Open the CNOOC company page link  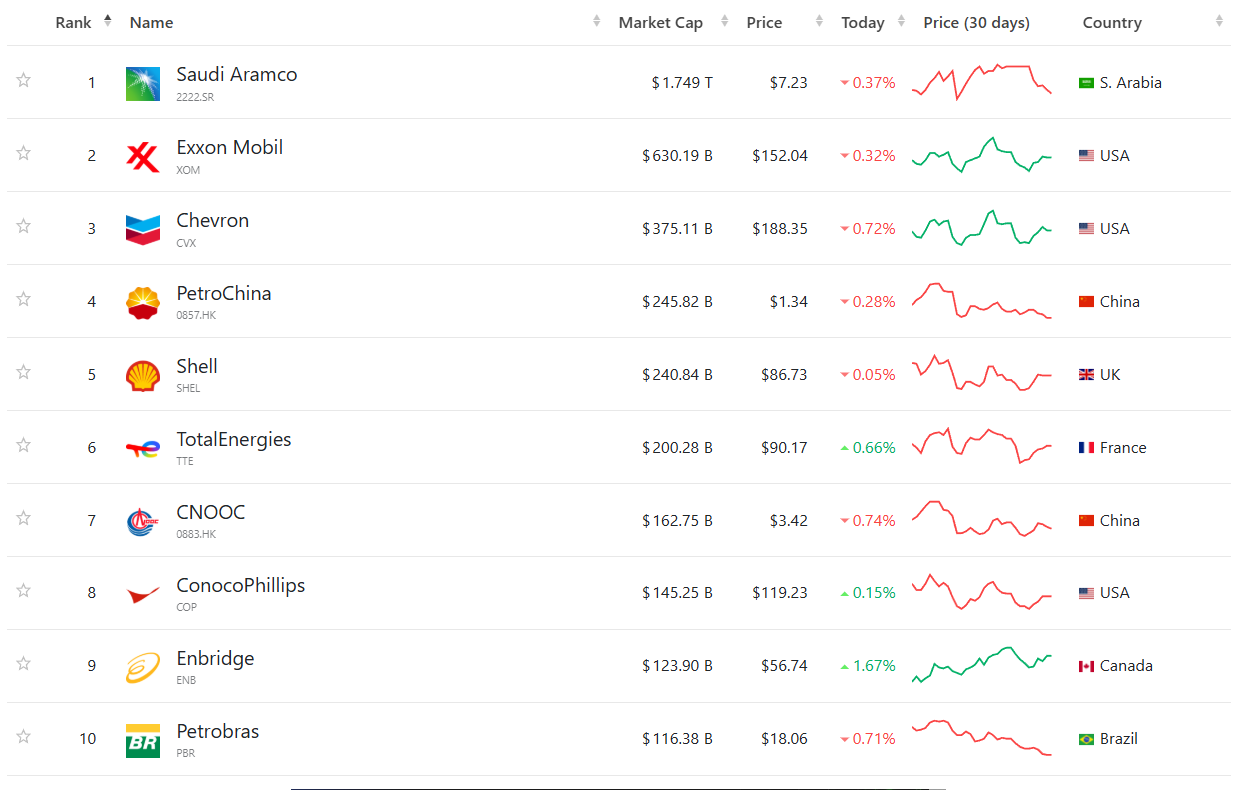point(211,513)
